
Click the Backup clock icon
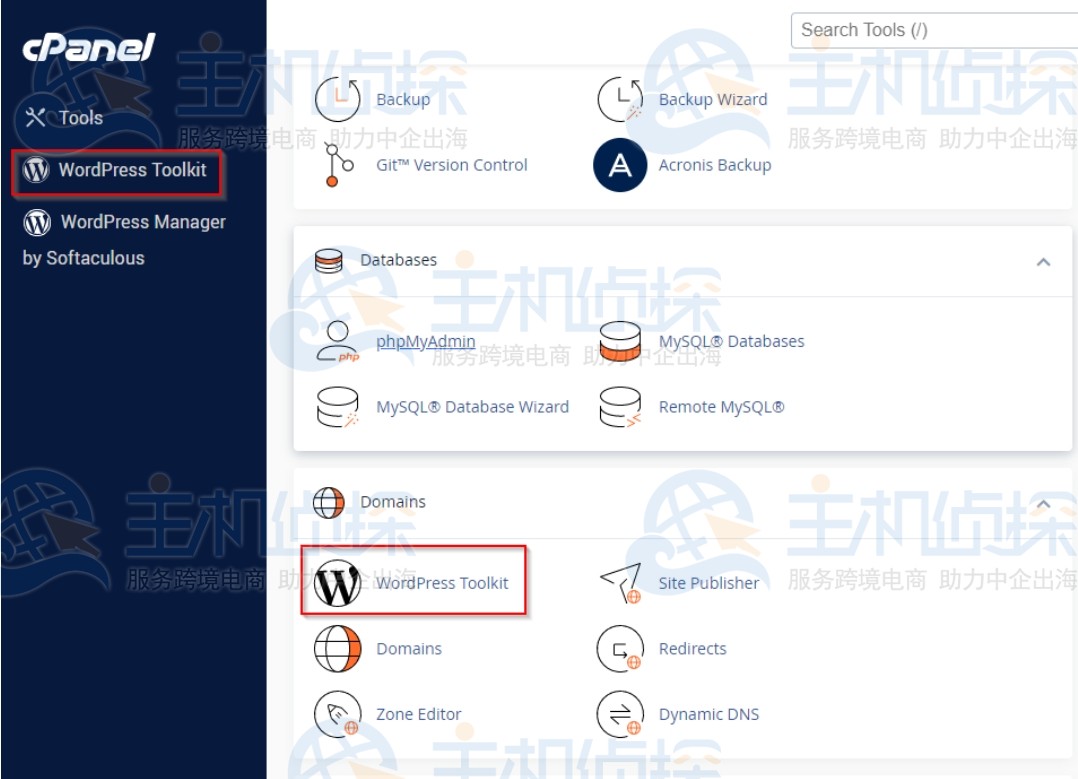339,99
